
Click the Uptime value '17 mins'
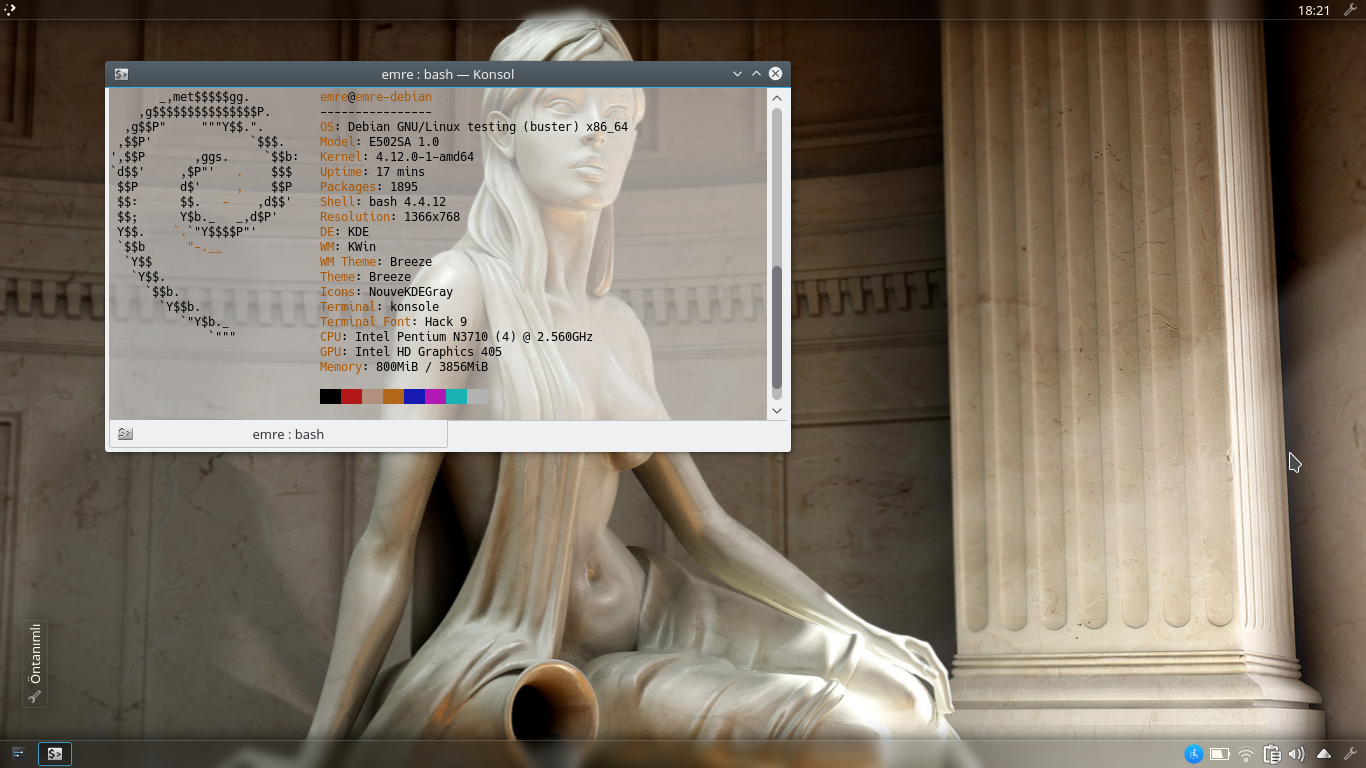click(400, 172)
